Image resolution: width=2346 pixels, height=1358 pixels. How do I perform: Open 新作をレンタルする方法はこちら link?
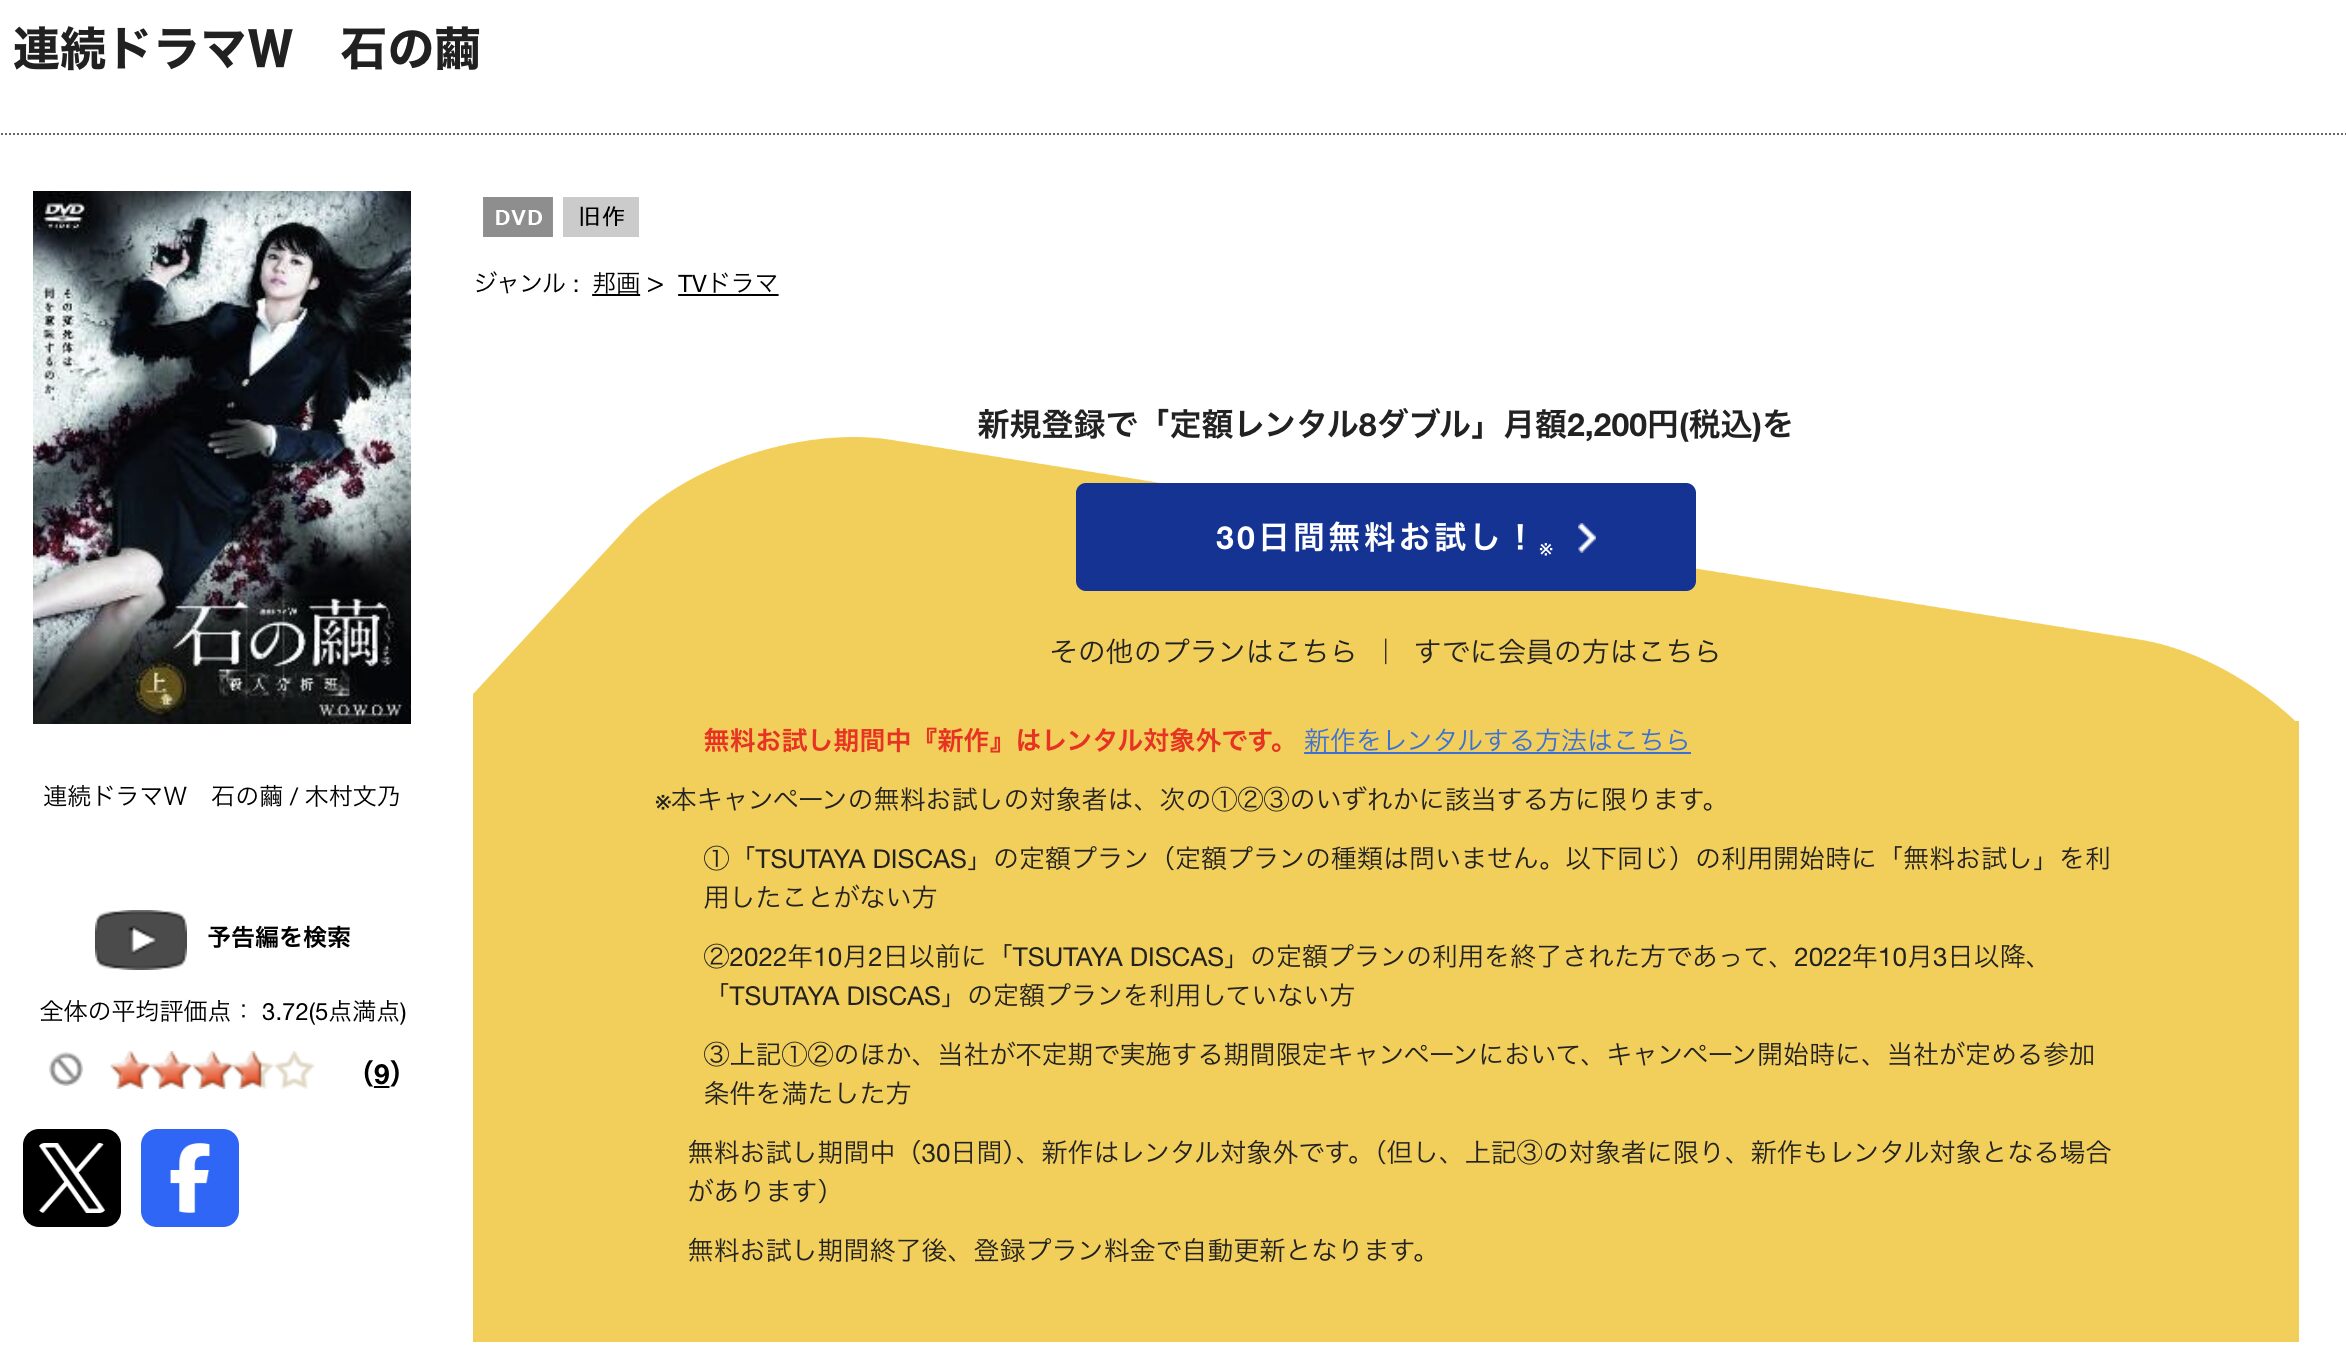(x=1496, y=740)
